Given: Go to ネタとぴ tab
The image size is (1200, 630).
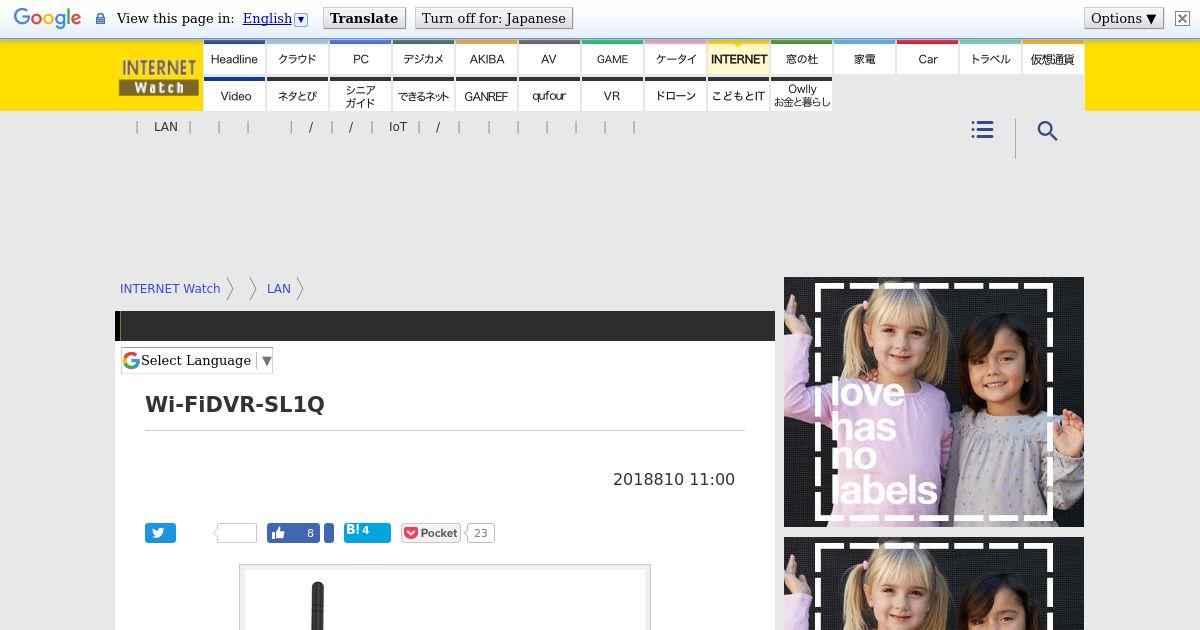Looking at the screenshot, I should [x=297, y=95].
